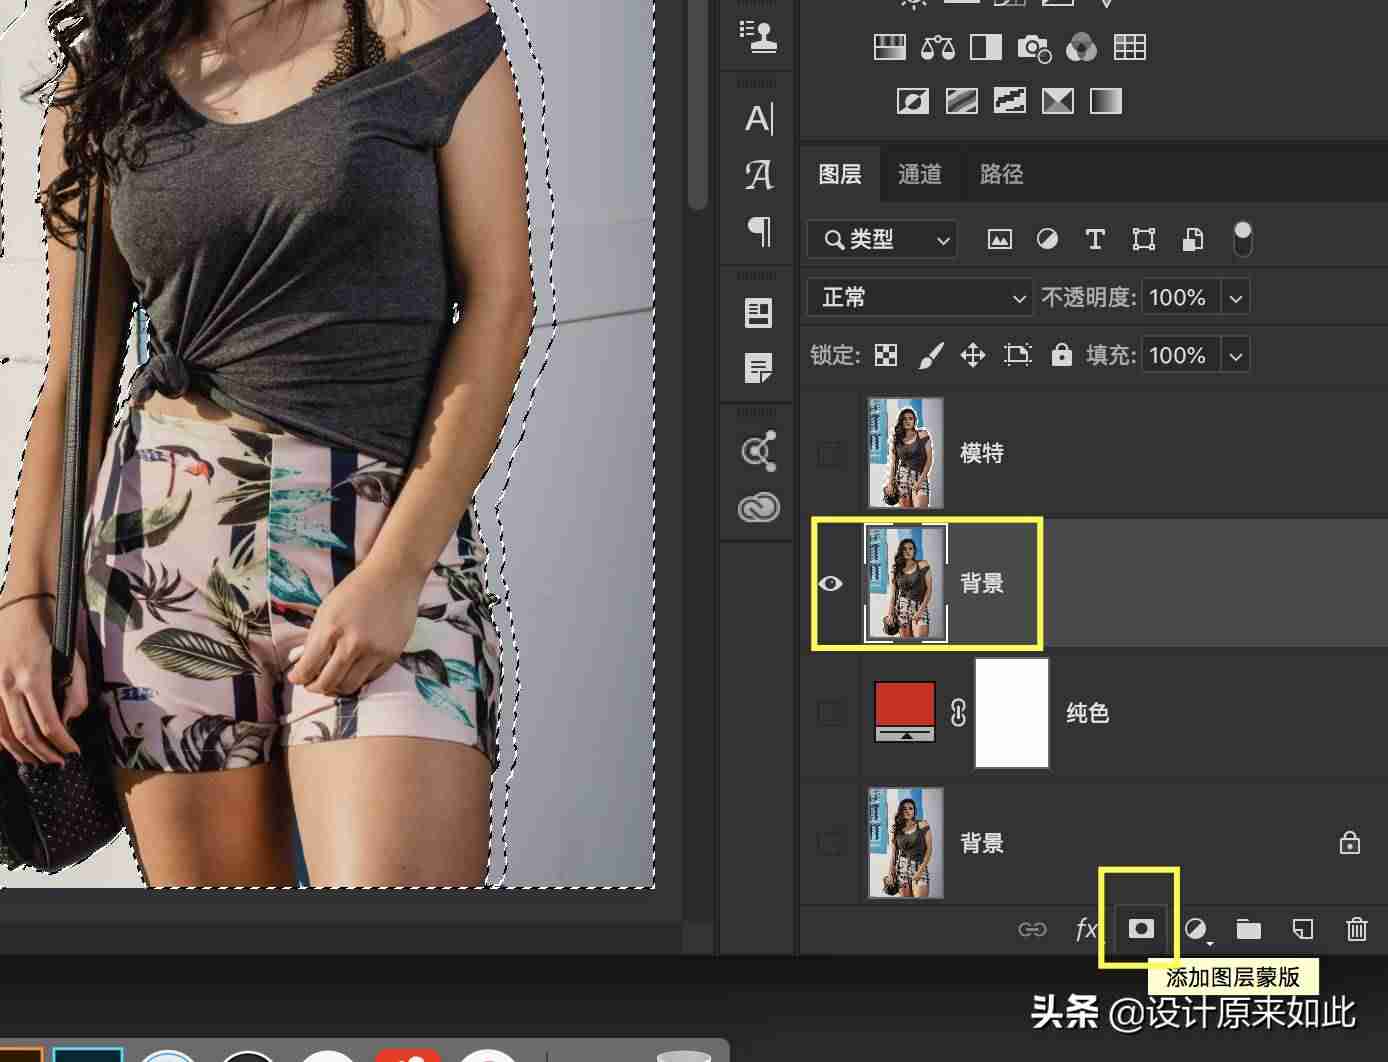1388x1062 pixels.
Task: Filter layers by shape layers icon
Action: [x=1143, y=239]
